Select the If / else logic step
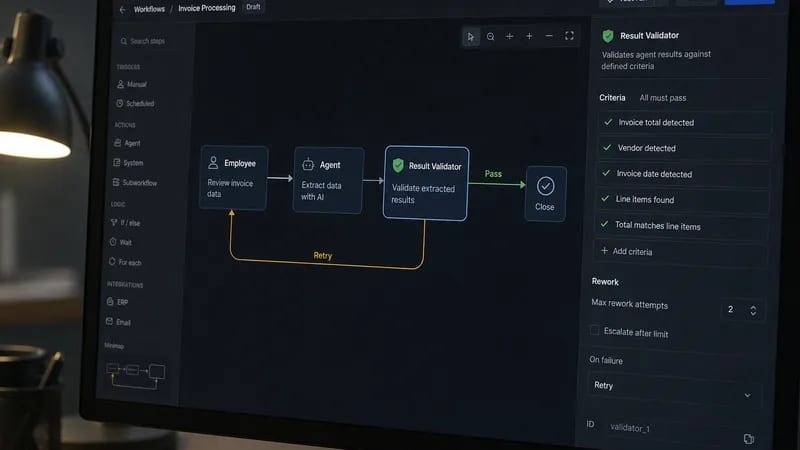Viewport: 800px width, 450px height. click(x=127, y=223)
